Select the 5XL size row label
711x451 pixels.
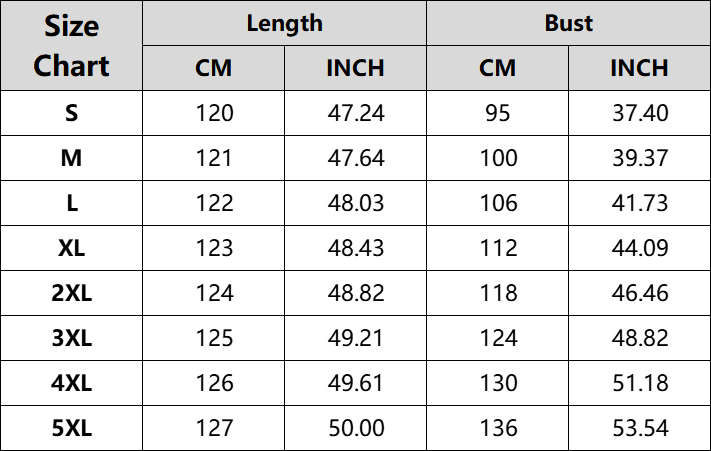tap(72, 428)
